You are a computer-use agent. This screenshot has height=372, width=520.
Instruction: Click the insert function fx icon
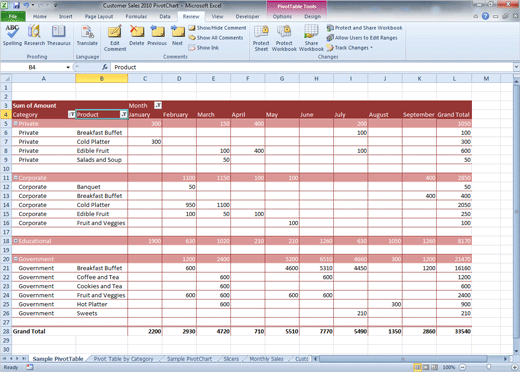coord(105,67)
